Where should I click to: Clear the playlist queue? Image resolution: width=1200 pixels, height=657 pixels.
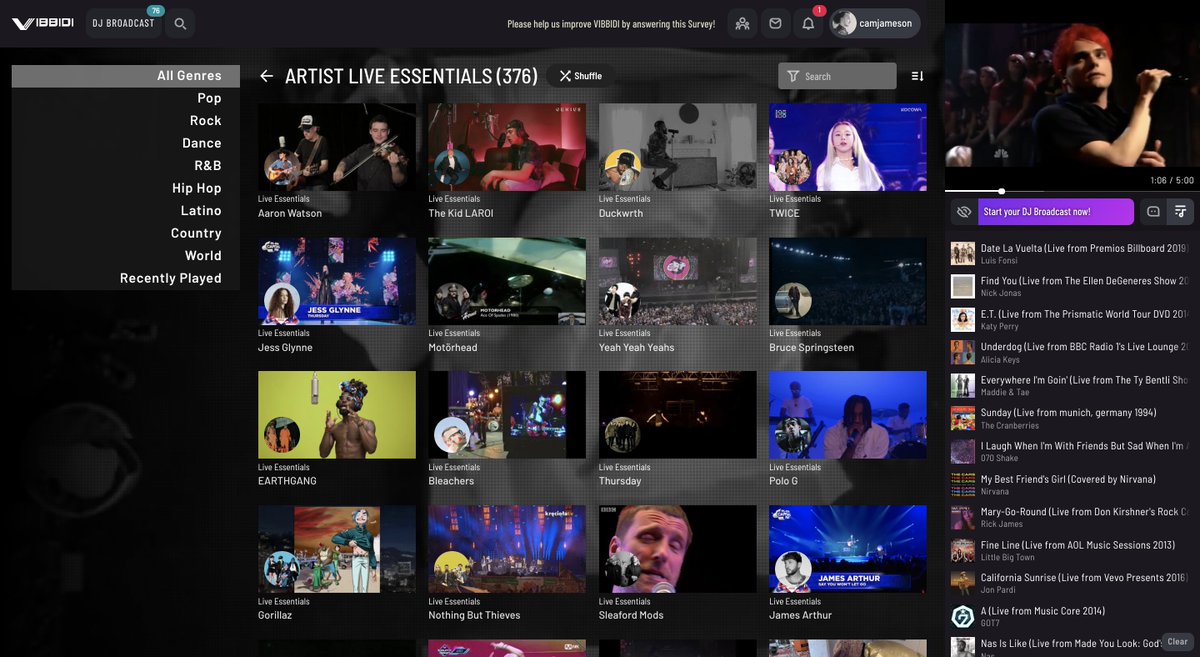(x=1178, y=642)
